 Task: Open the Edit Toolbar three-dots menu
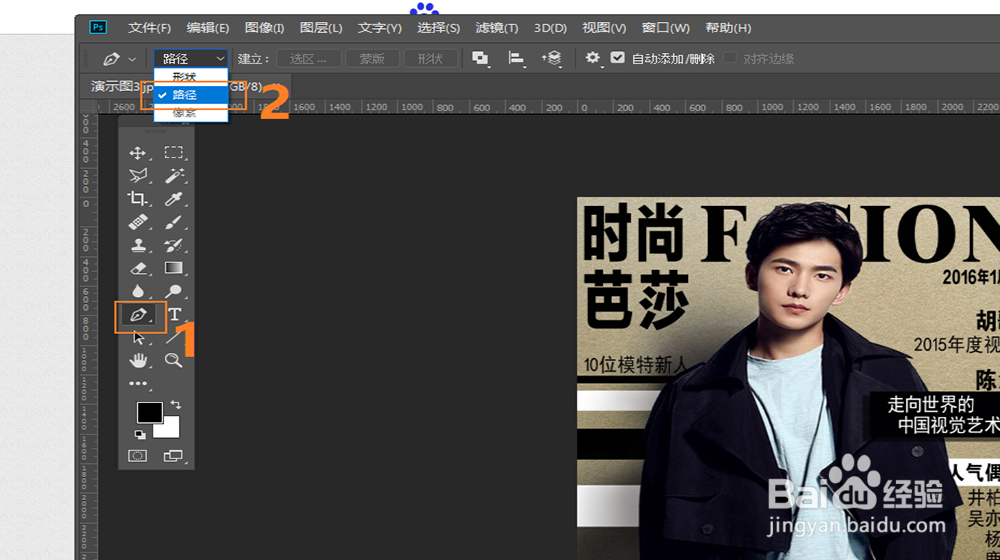tap(138, 383)
